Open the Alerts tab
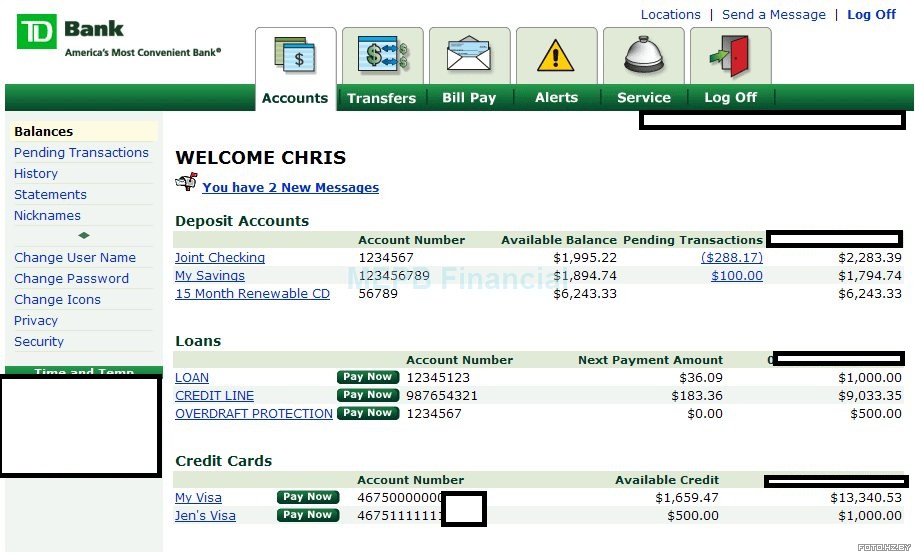This screenshot has height=555, width=915. coord(556,97)
